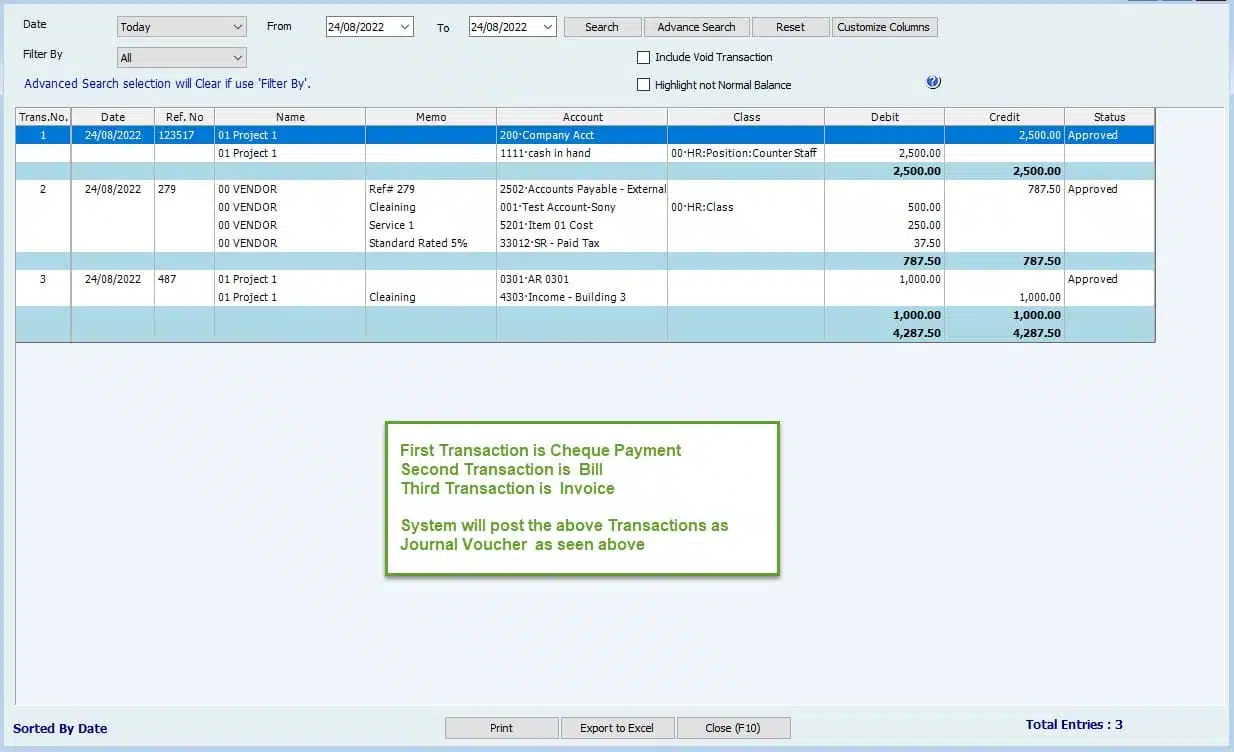
Task: Click 2502·Accounts Payable - External cell
Action: click(582, 189)
